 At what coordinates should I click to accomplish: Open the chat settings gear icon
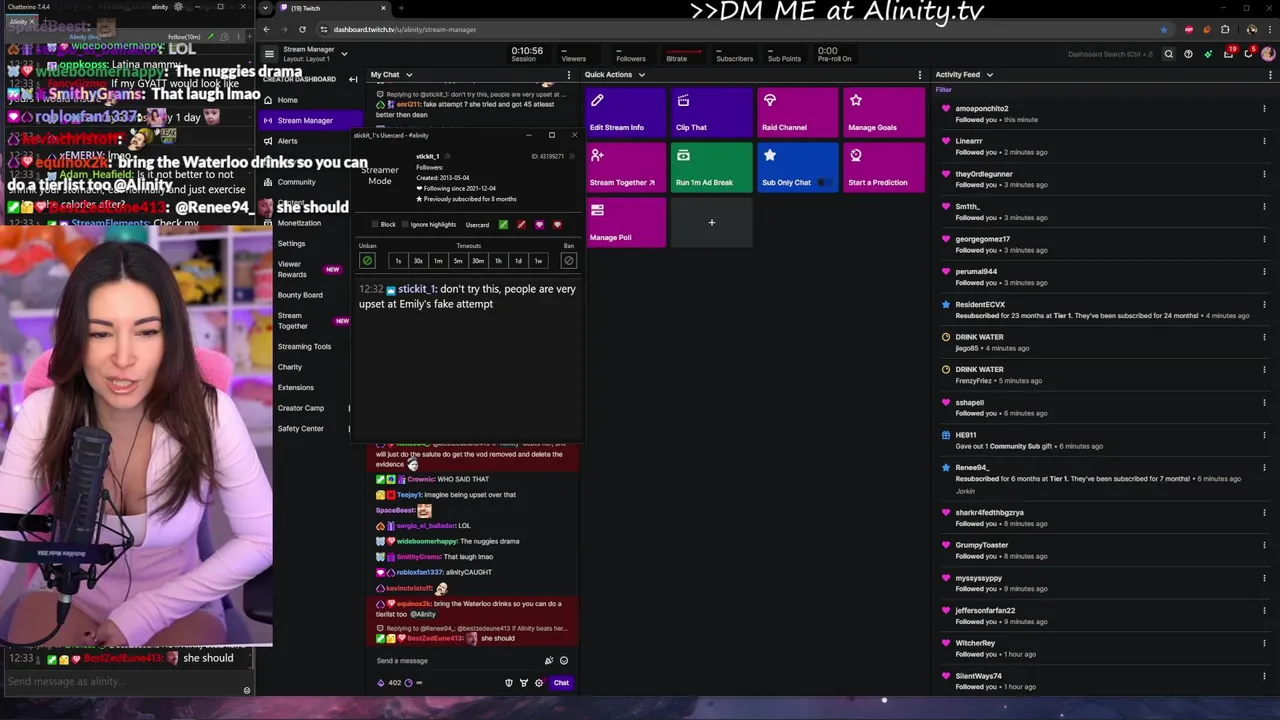coord(539,683)
